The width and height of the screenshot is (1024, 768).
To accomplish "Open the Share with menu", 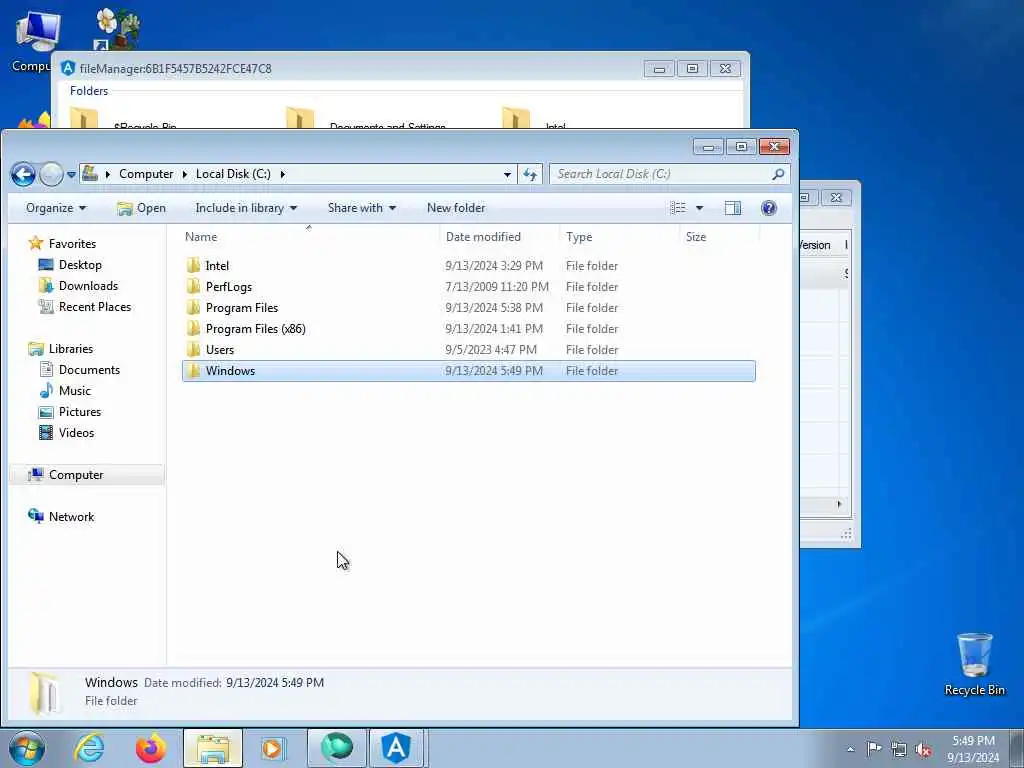I will (362, 208).
